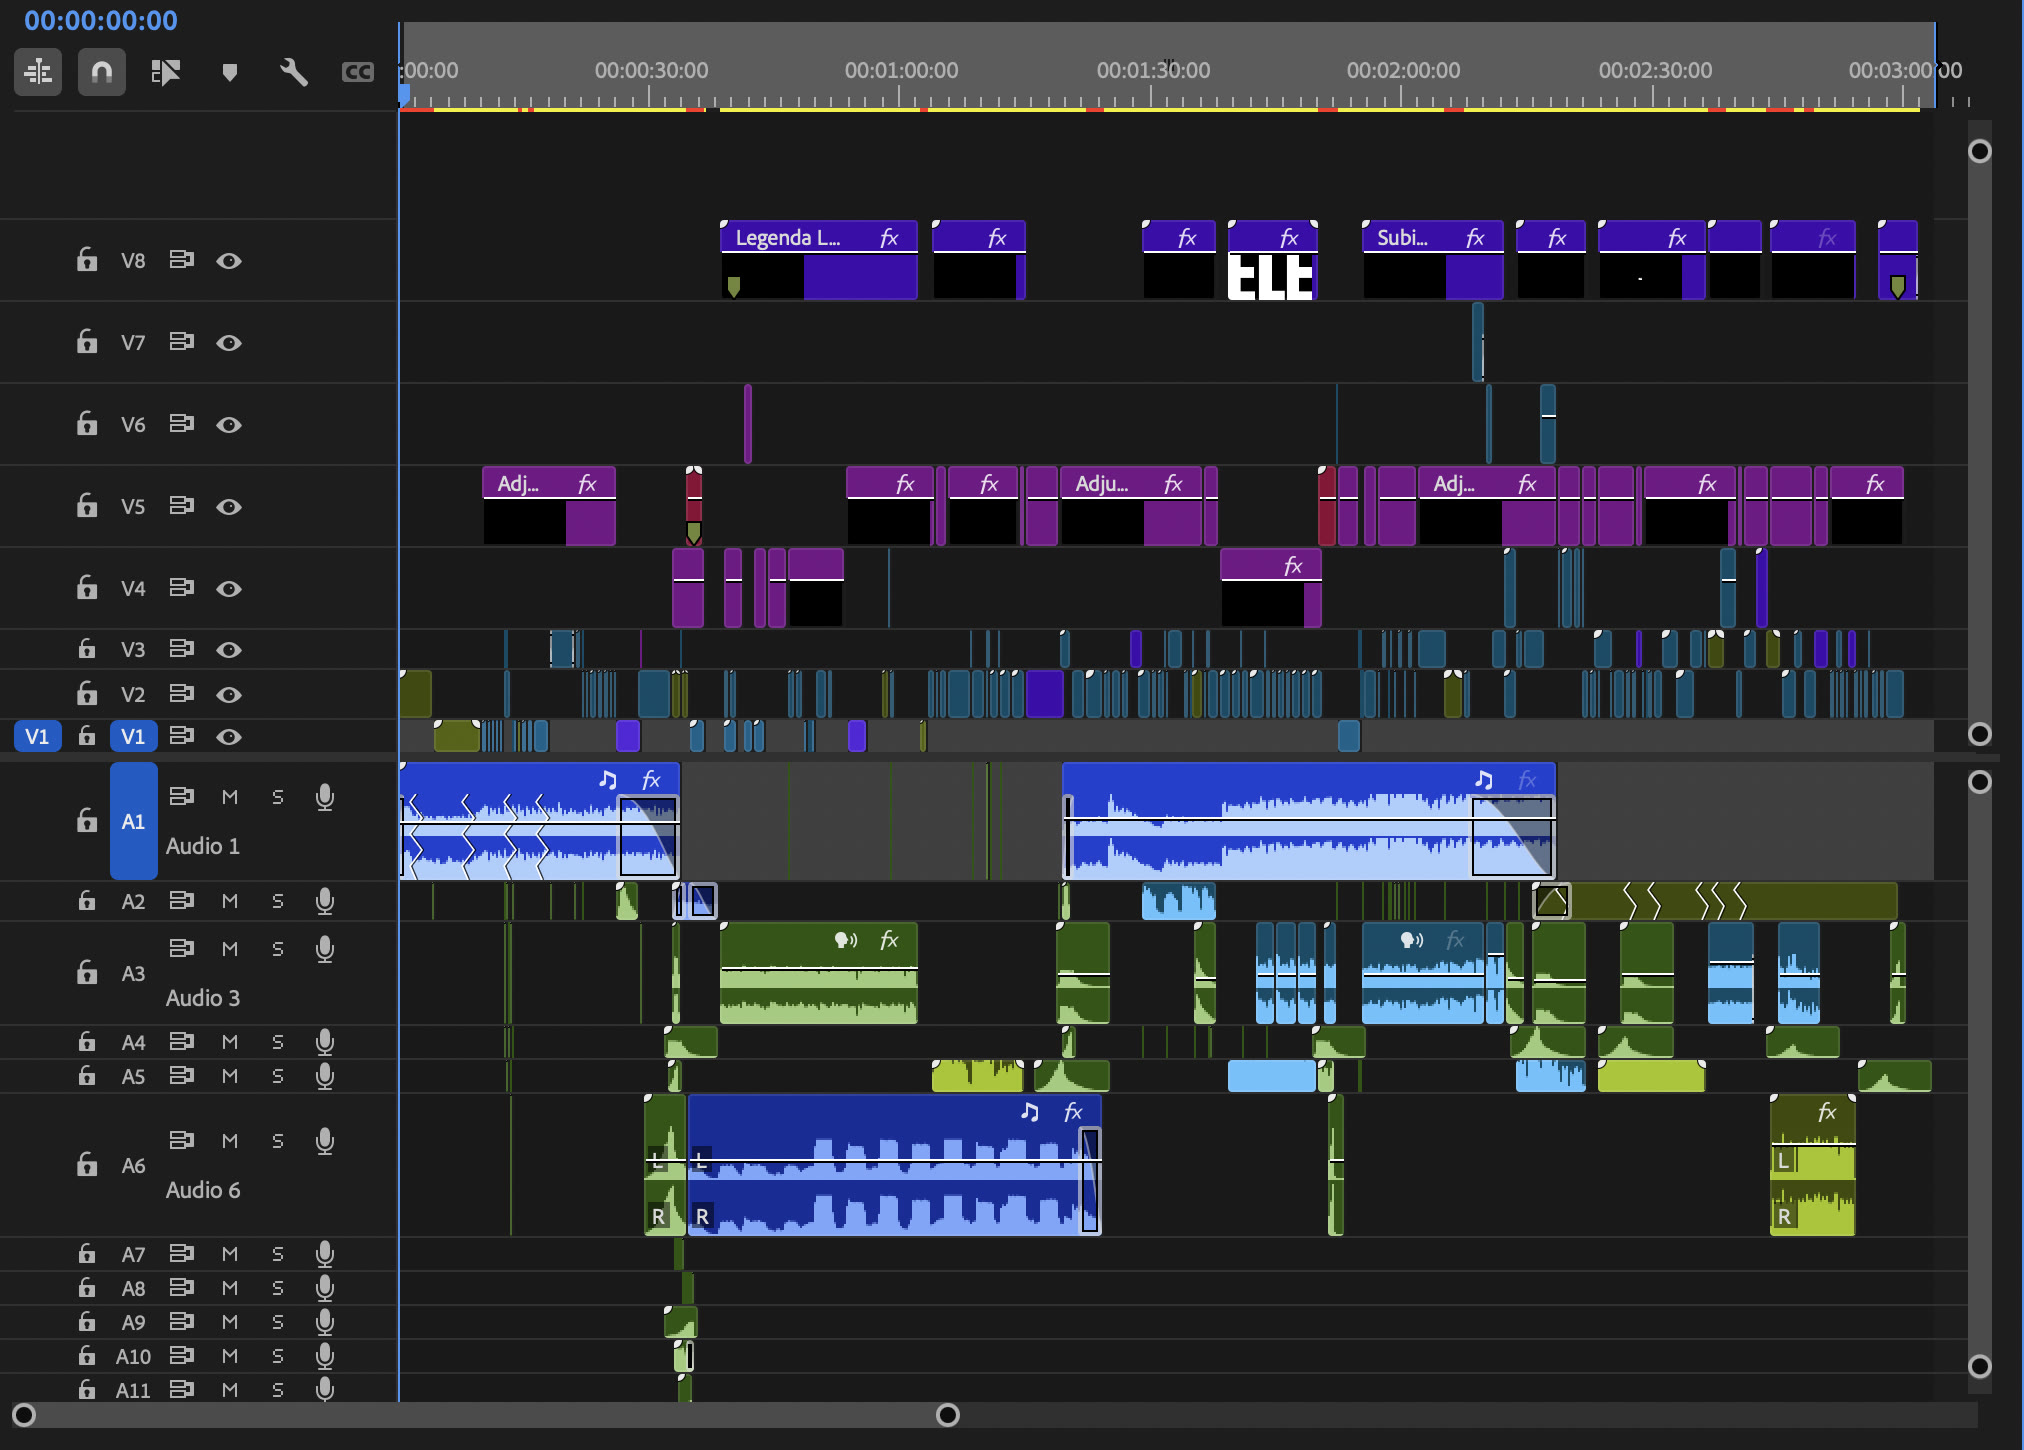Viewport: 2024px width, 1450px height.
Task: Toggle sync lock on track V6
Action: (181, 424)
